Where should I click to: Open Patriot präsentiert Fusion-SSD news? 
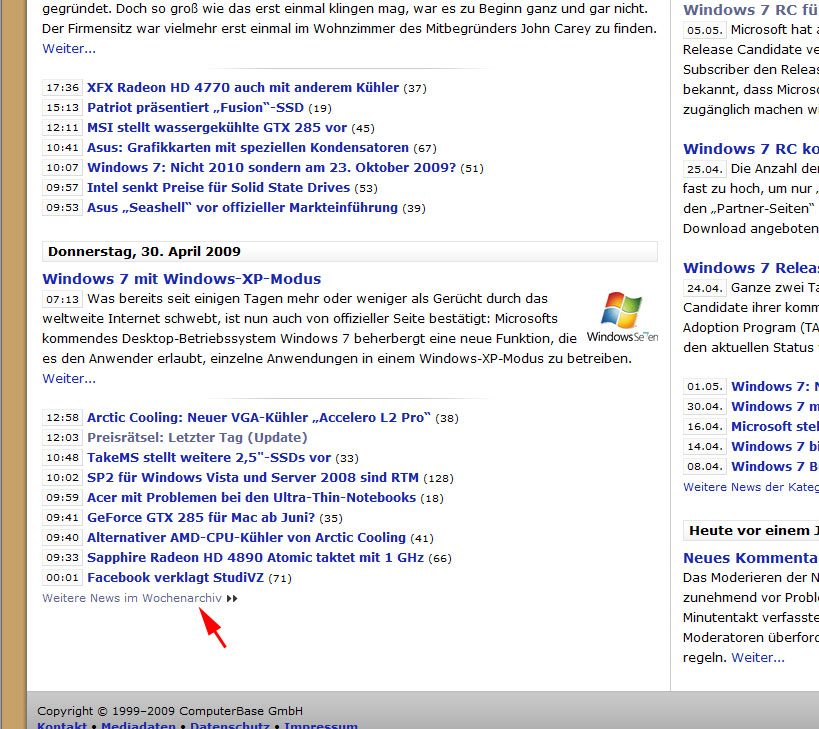click(195, 108)
